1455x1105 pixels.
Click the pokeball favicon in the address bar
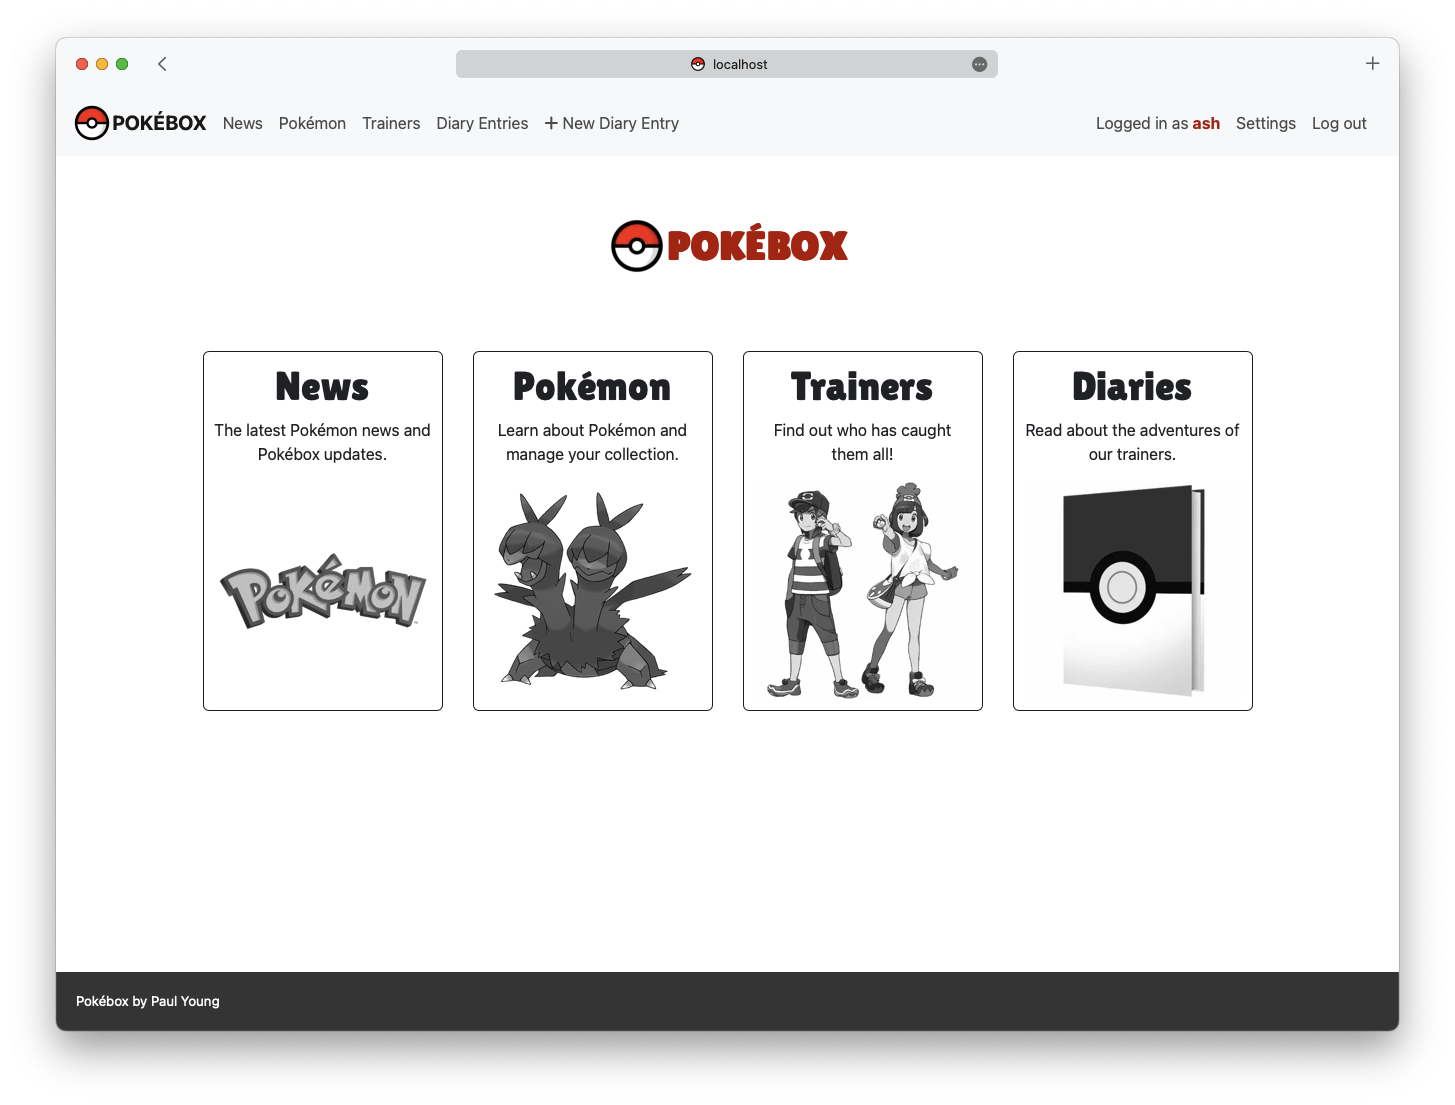tap(698, 64)
